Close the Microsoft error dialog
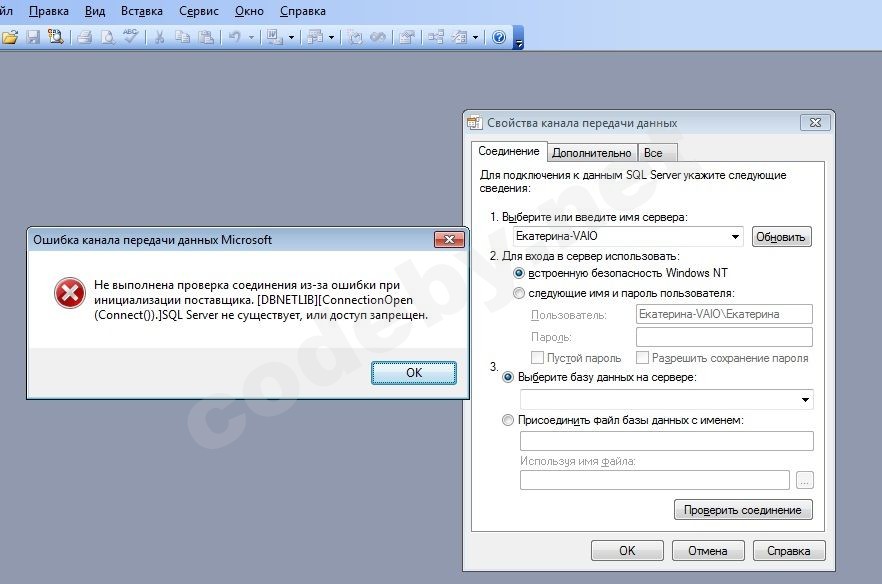The width and height of the screenshot is (882, 584). (449, 239)
